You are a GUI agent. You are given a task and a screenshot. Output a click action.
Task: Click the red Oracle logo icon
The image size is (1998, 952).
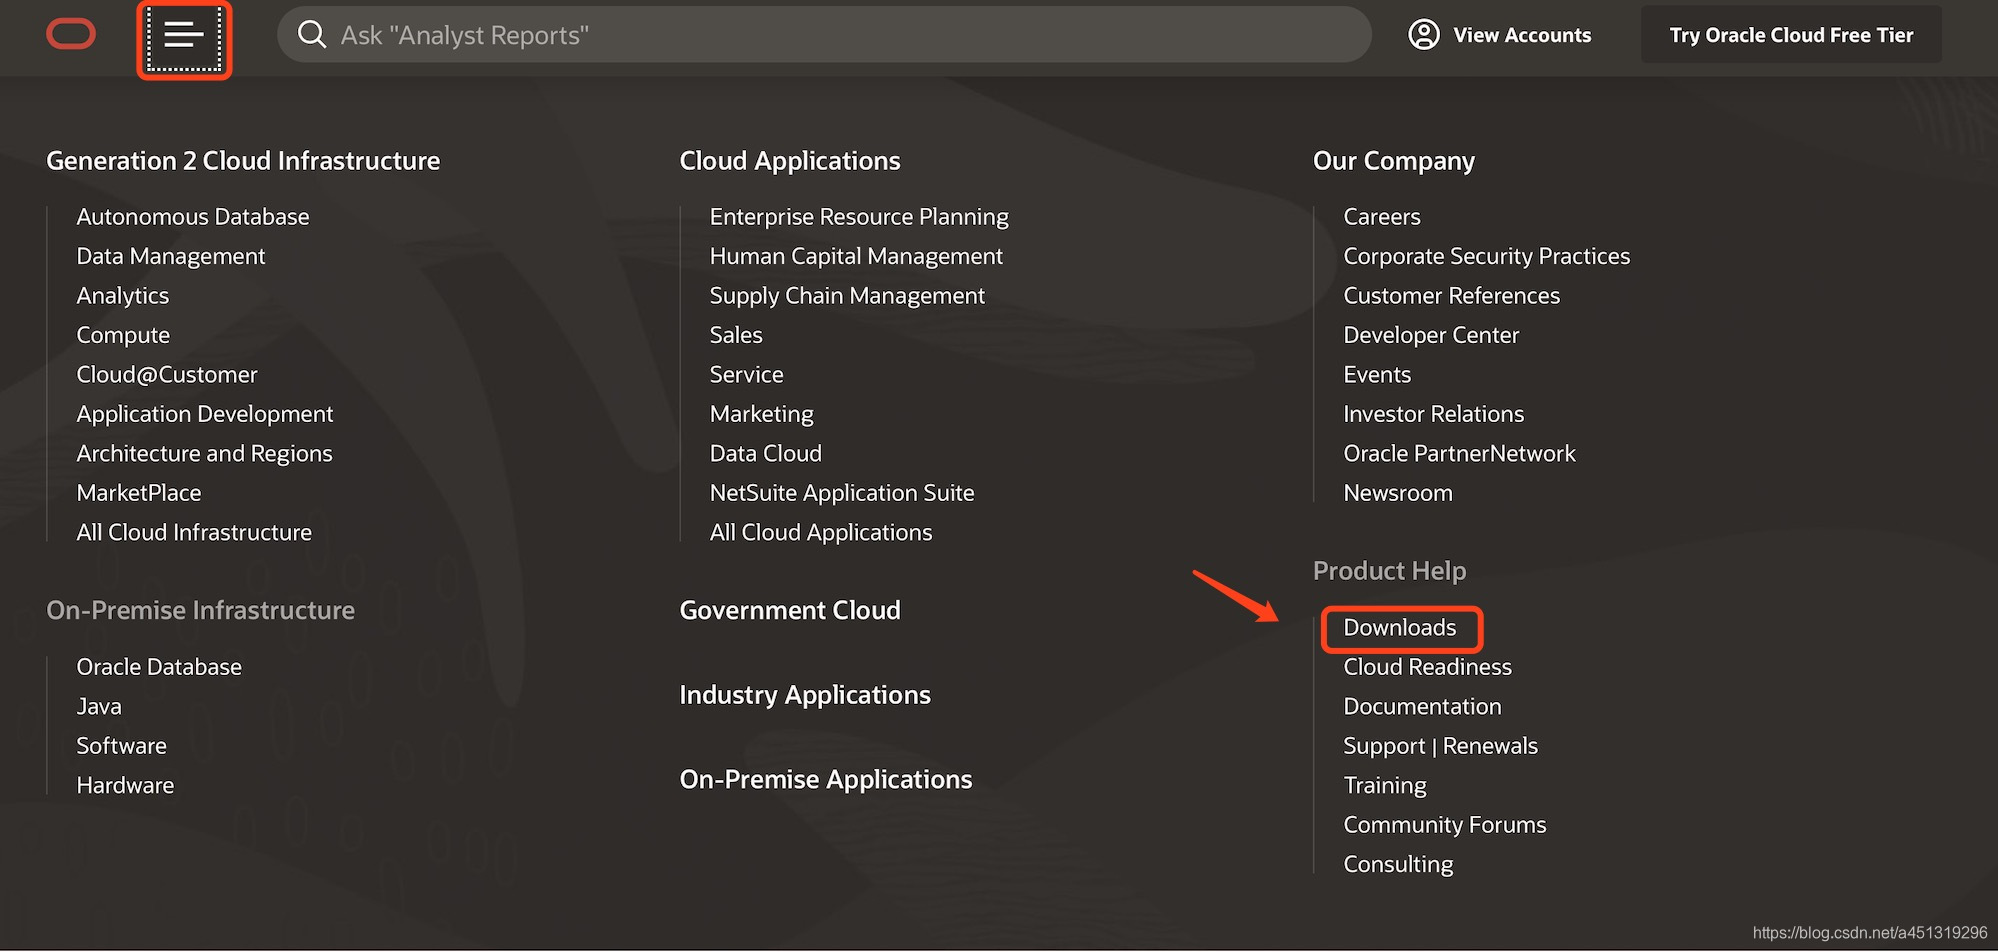[71, 34]
